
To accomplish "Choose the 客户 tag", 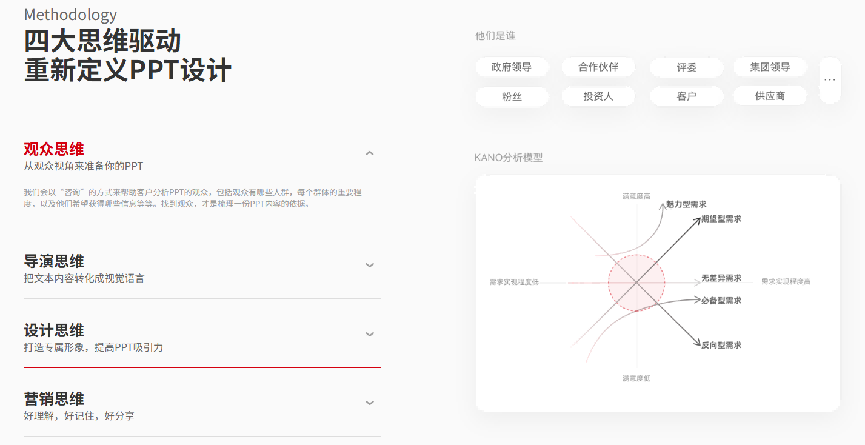I will coord(686,96).
